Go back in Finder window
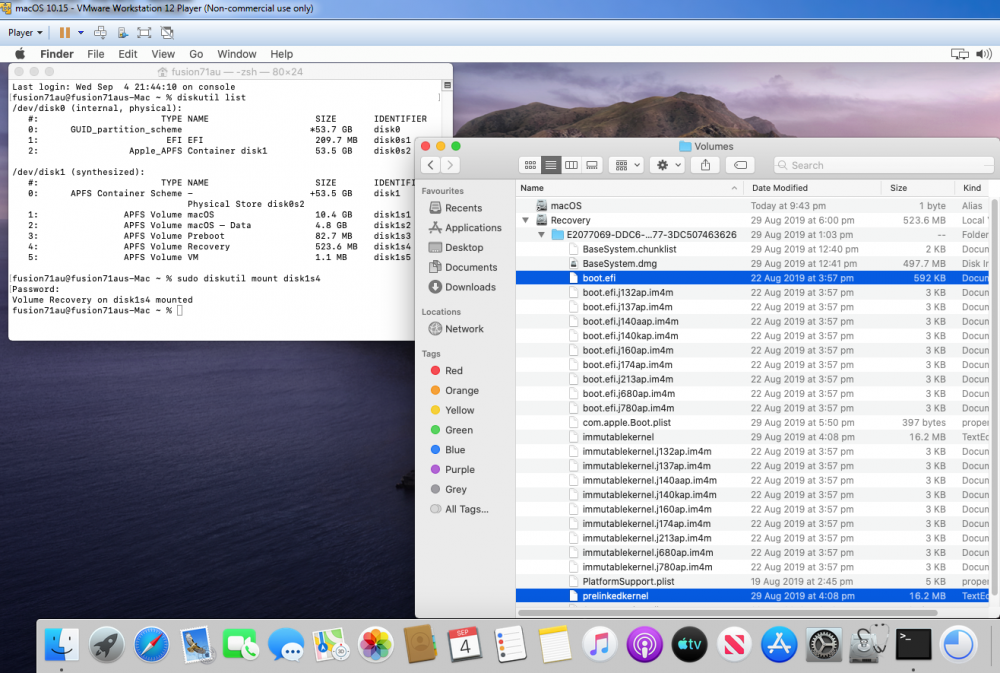Viewport: 1000px width, 673px height. click(430, 165)
